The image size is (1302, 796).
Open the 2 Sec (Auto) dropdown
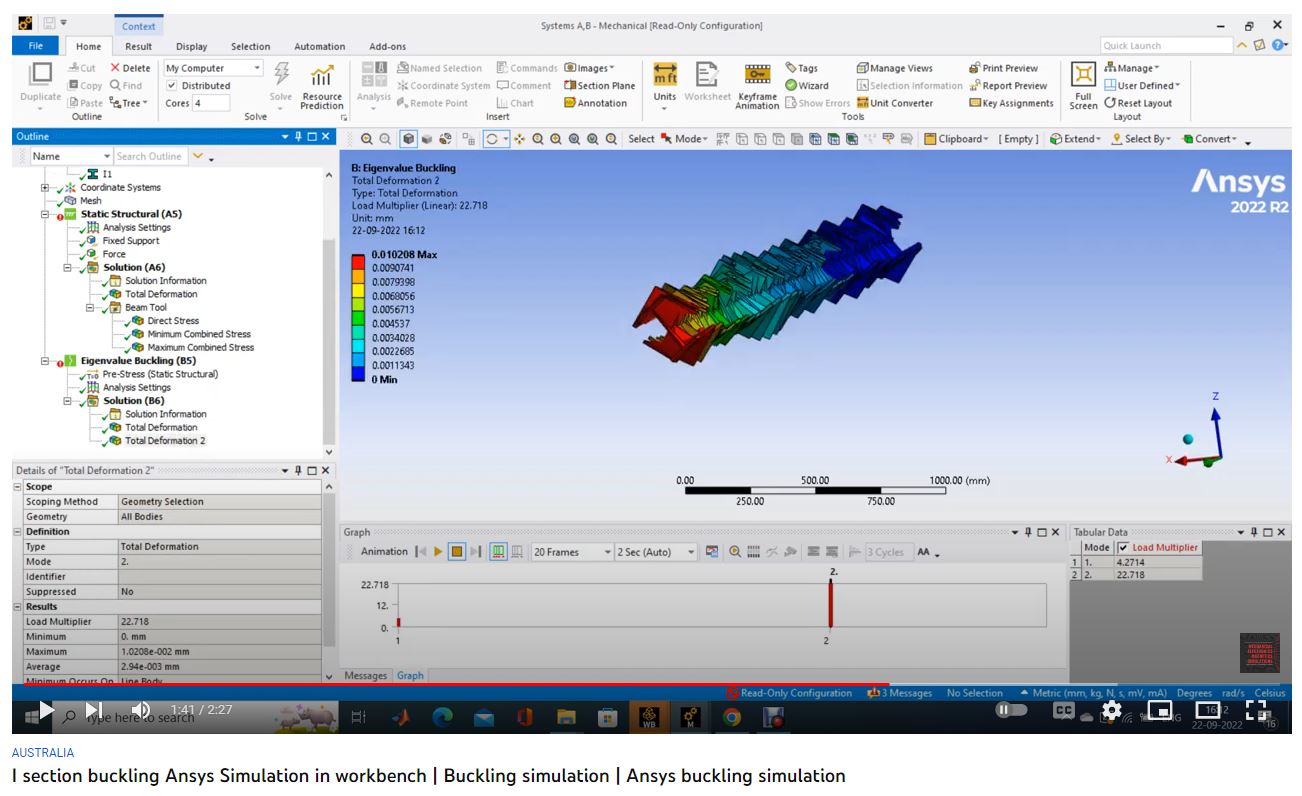pyautogui.click(x=655, y=552)
